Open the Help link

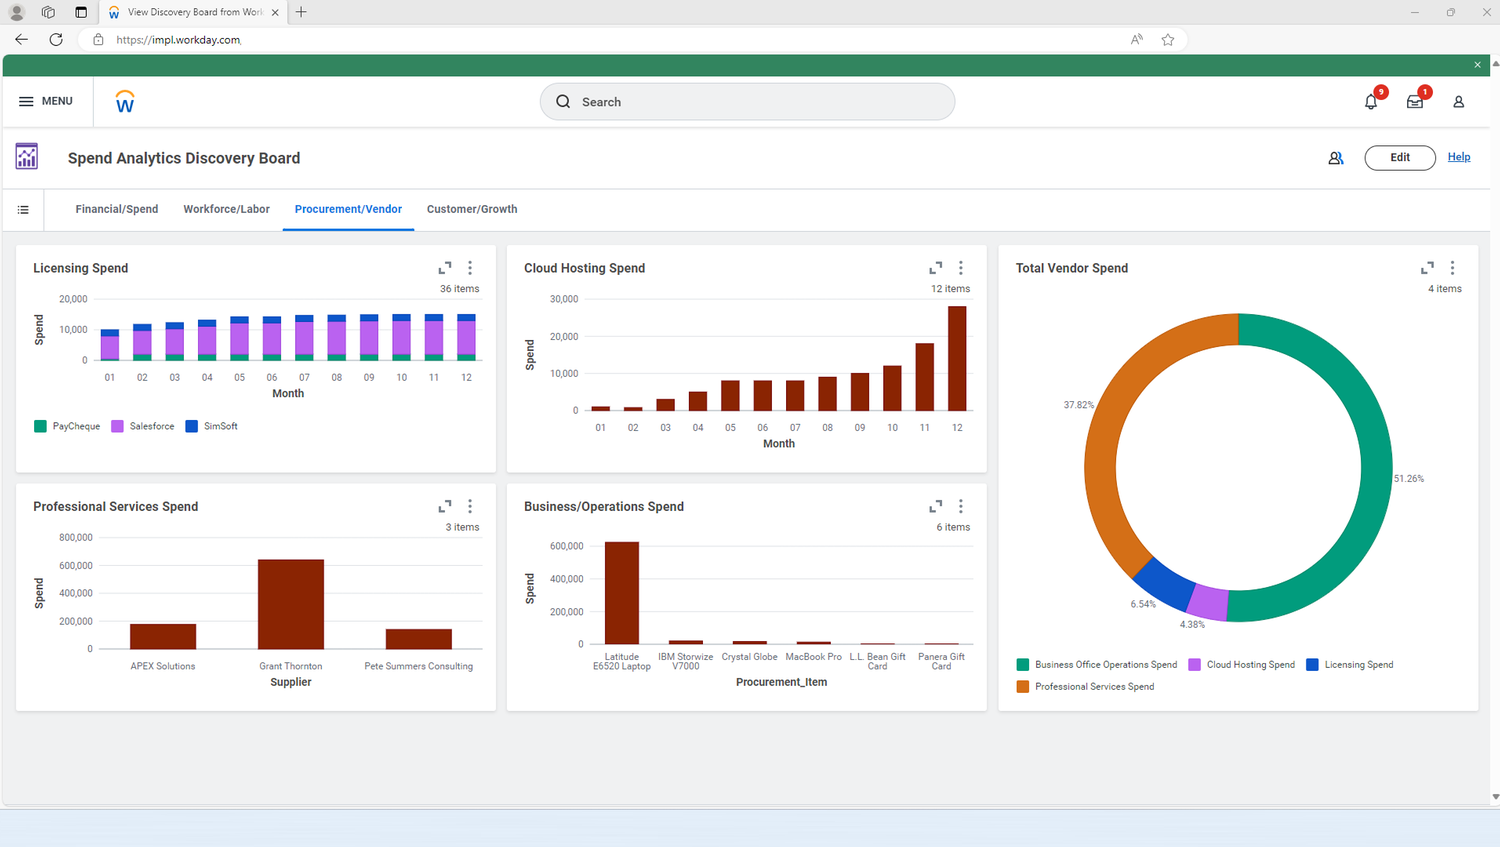click(1459, 157)
